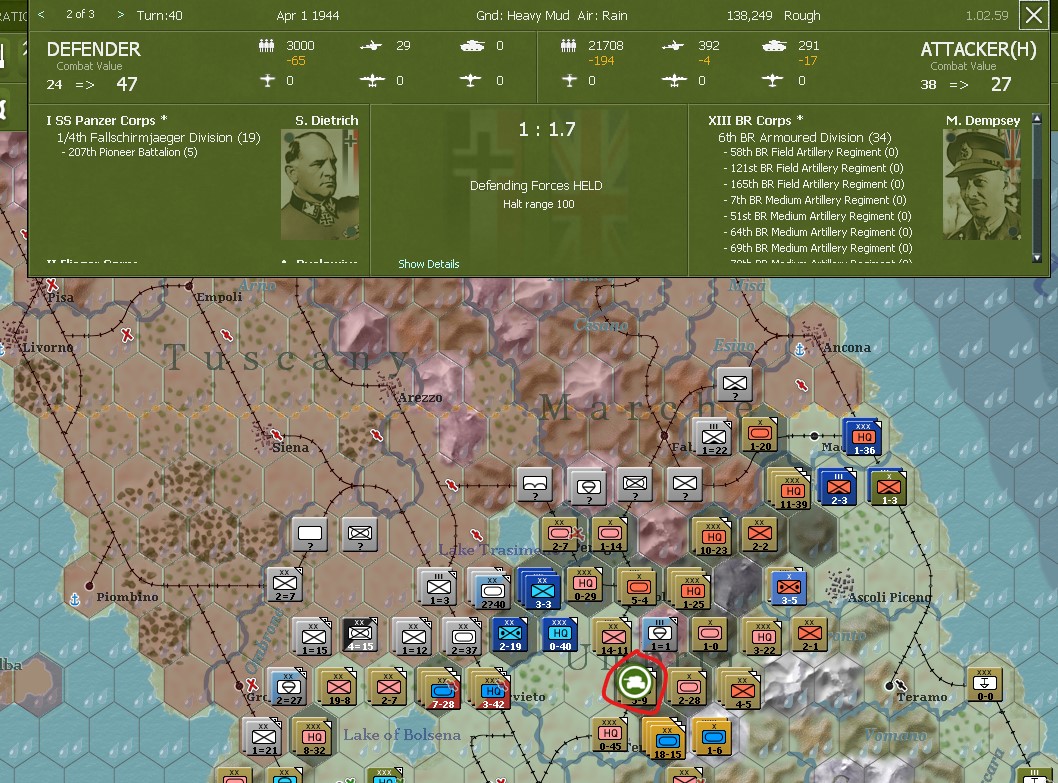Image resolution: width=1058 pixels, height=783 pixels.
Task: Select the HQ 11-39 counter
Action: pyautogui.click(x=791, y=489)
